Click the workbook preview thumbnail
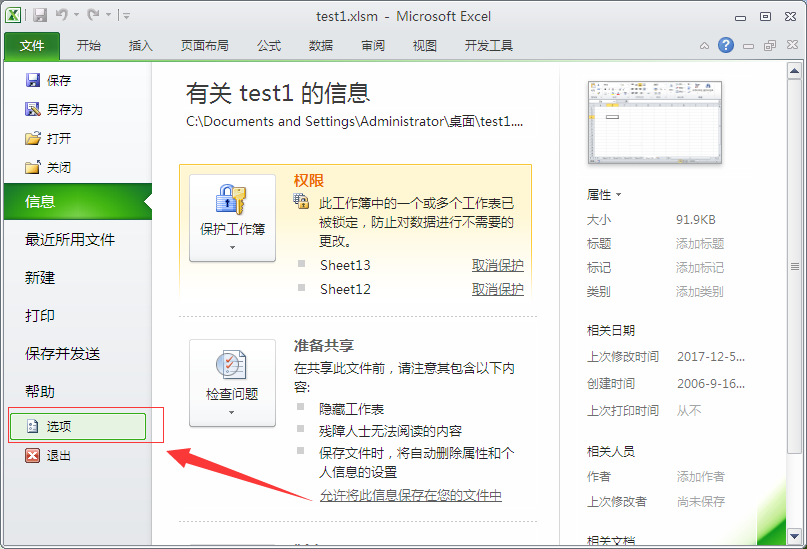This screenshot has width=807, height=549. point(655,122)
